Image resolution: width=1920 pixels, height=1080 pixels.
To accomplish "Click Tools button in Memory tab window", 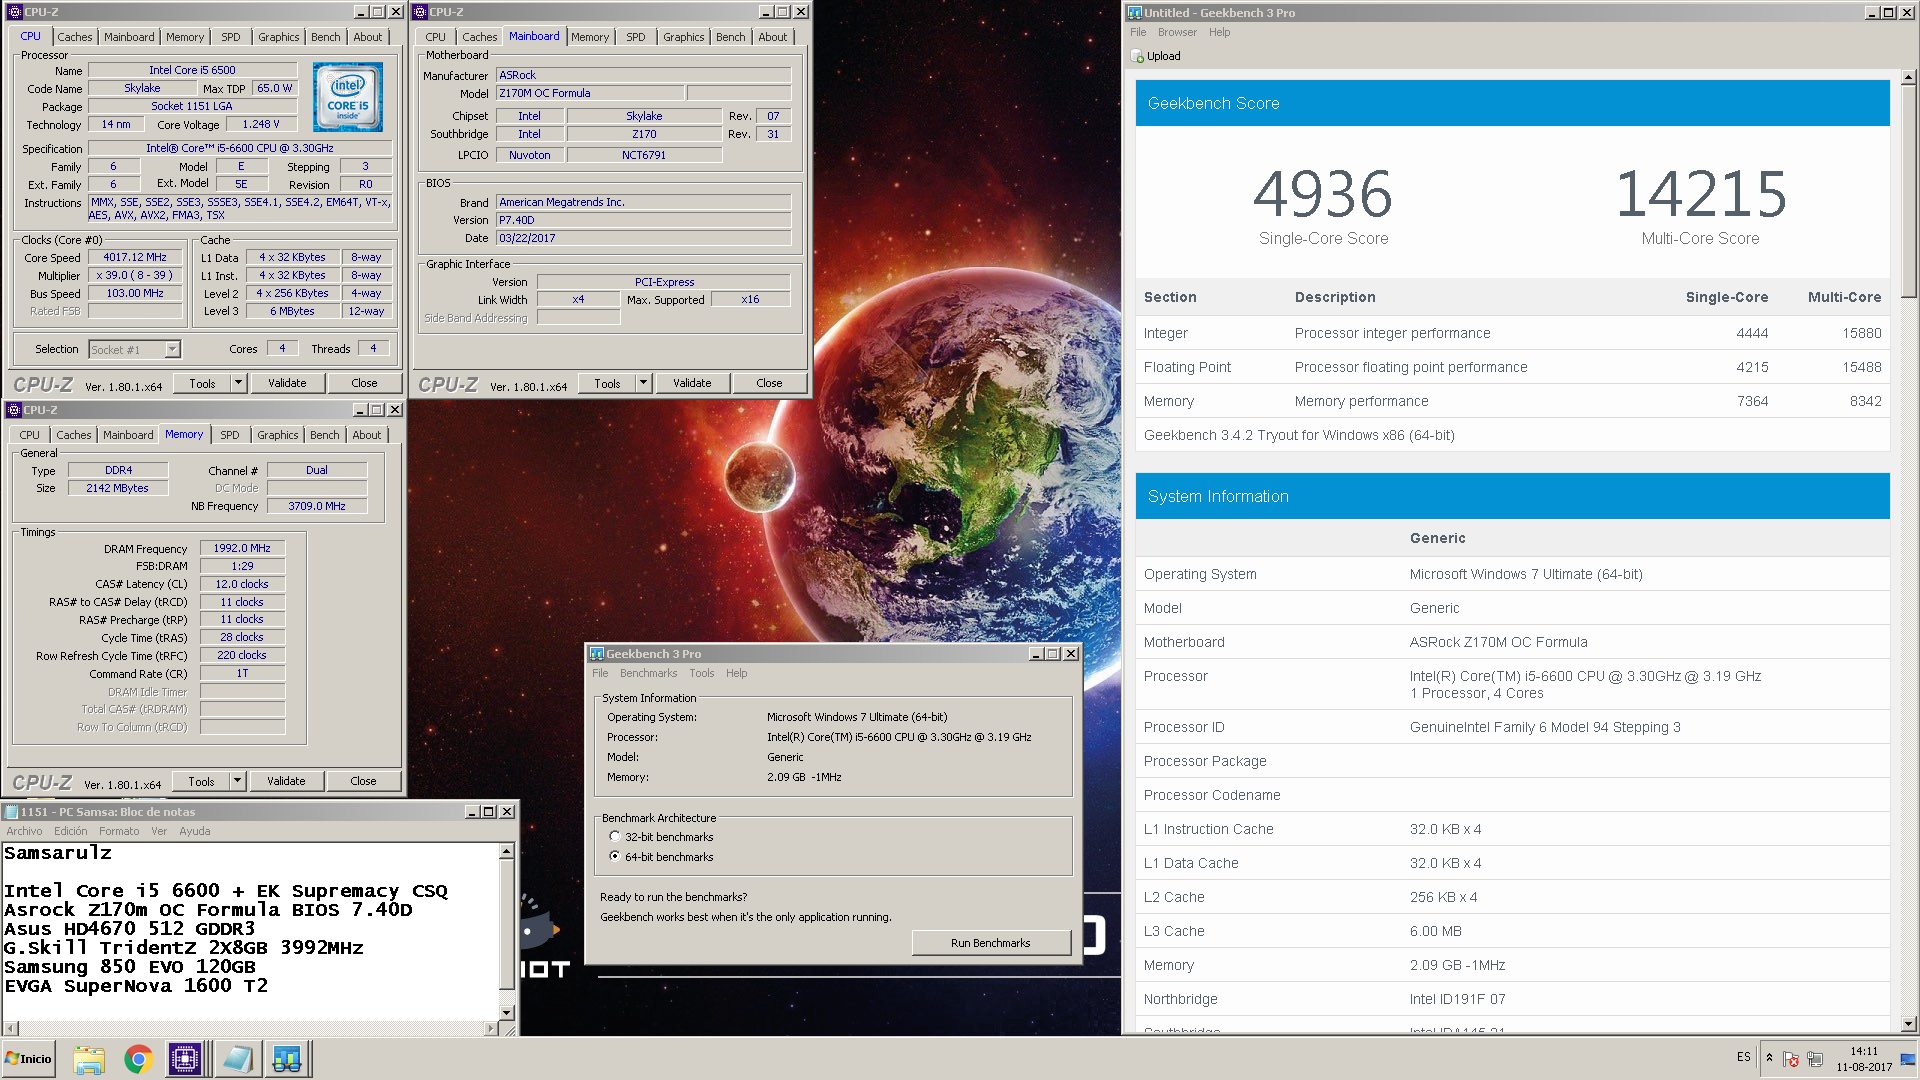I will (201, 781).
